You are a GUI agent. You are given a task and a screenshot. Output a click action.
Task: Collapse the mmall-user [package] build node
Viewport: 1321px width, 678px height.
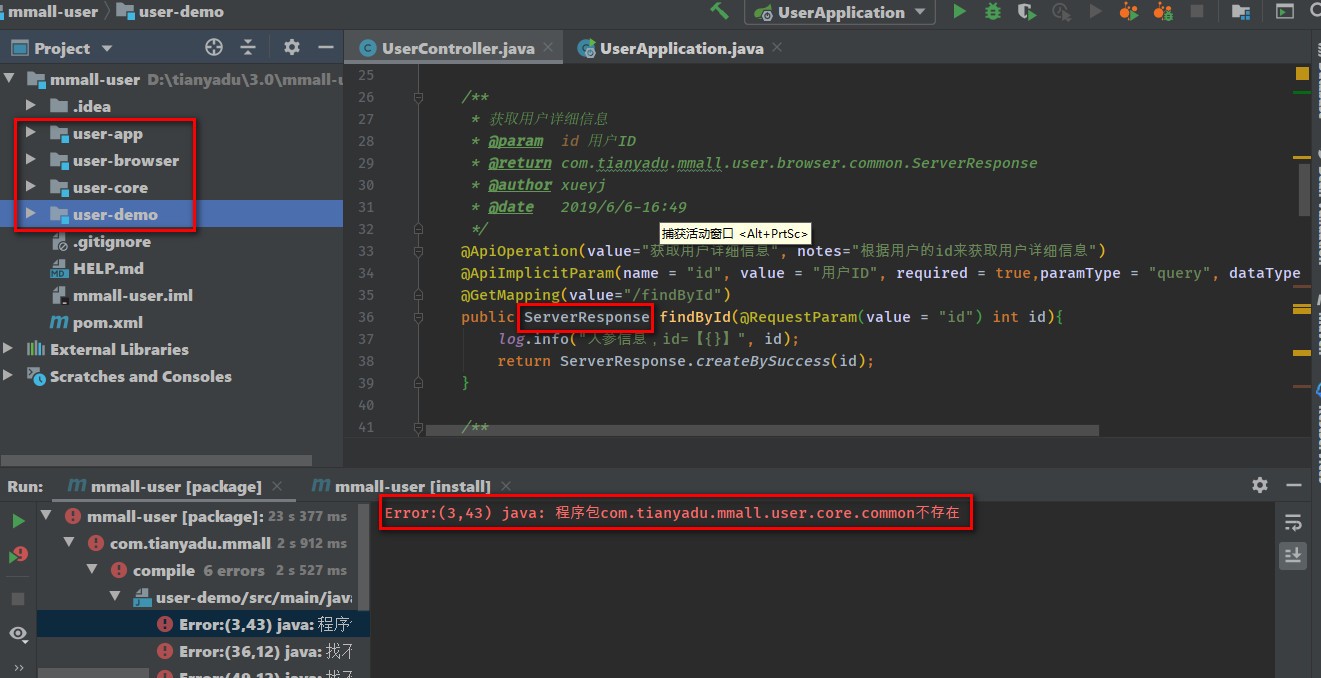point(47,517)
